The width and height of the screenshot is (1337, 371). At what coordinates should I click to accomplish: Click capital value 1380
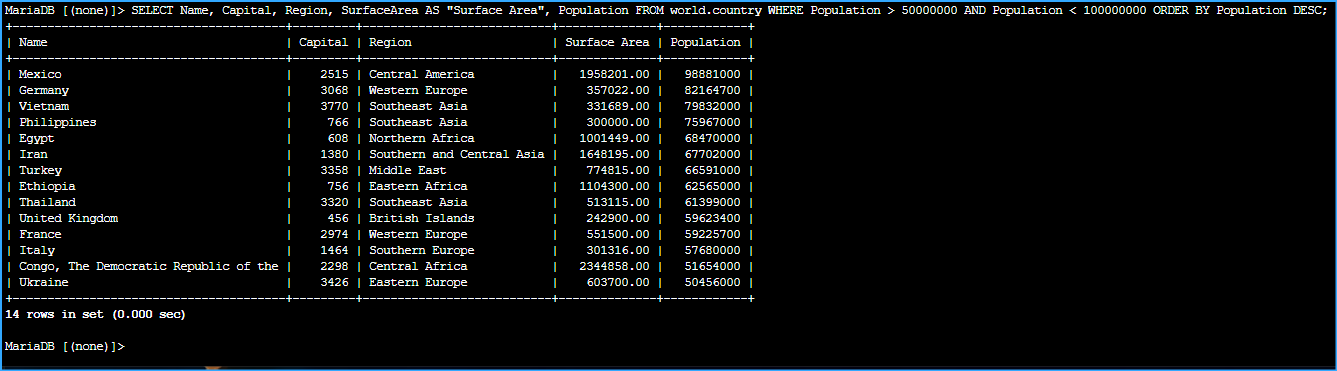(x=334, y=155)
